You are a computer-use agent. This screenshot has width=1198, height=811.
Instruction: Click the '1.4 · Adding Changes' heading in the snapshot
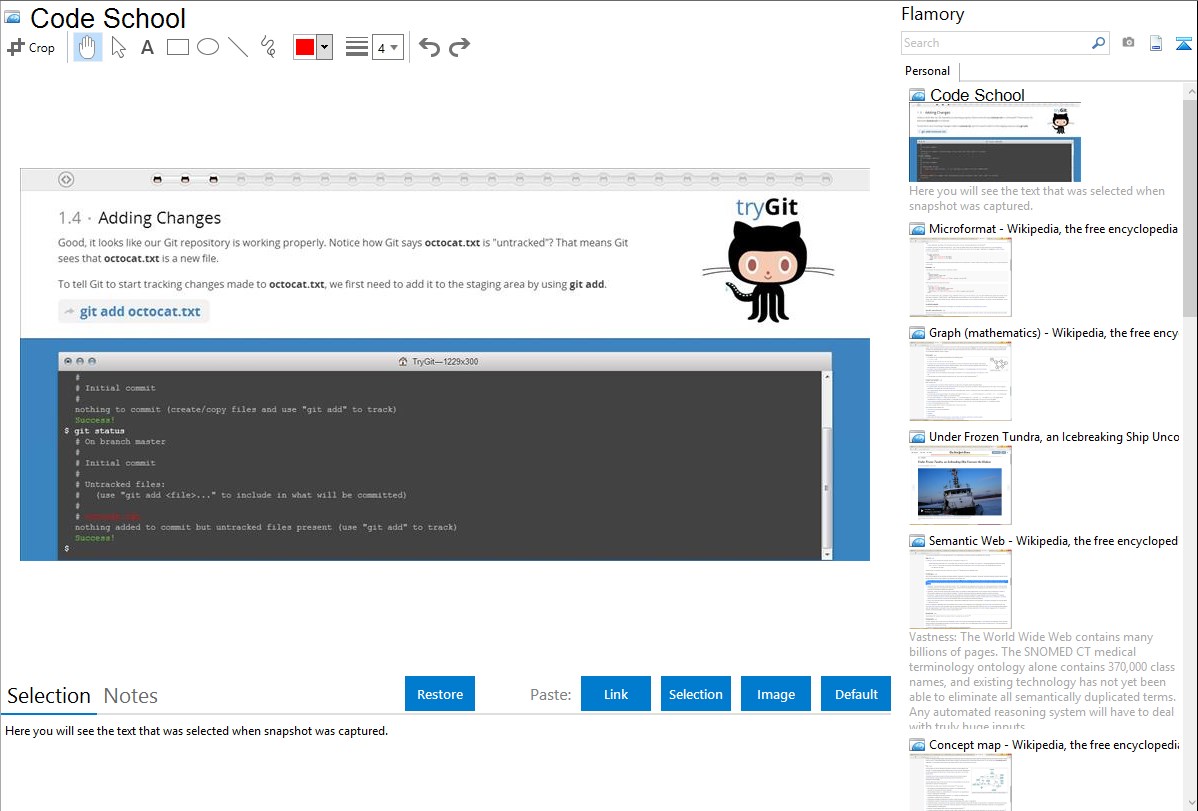pyautogui.click(x=140, y=219)
